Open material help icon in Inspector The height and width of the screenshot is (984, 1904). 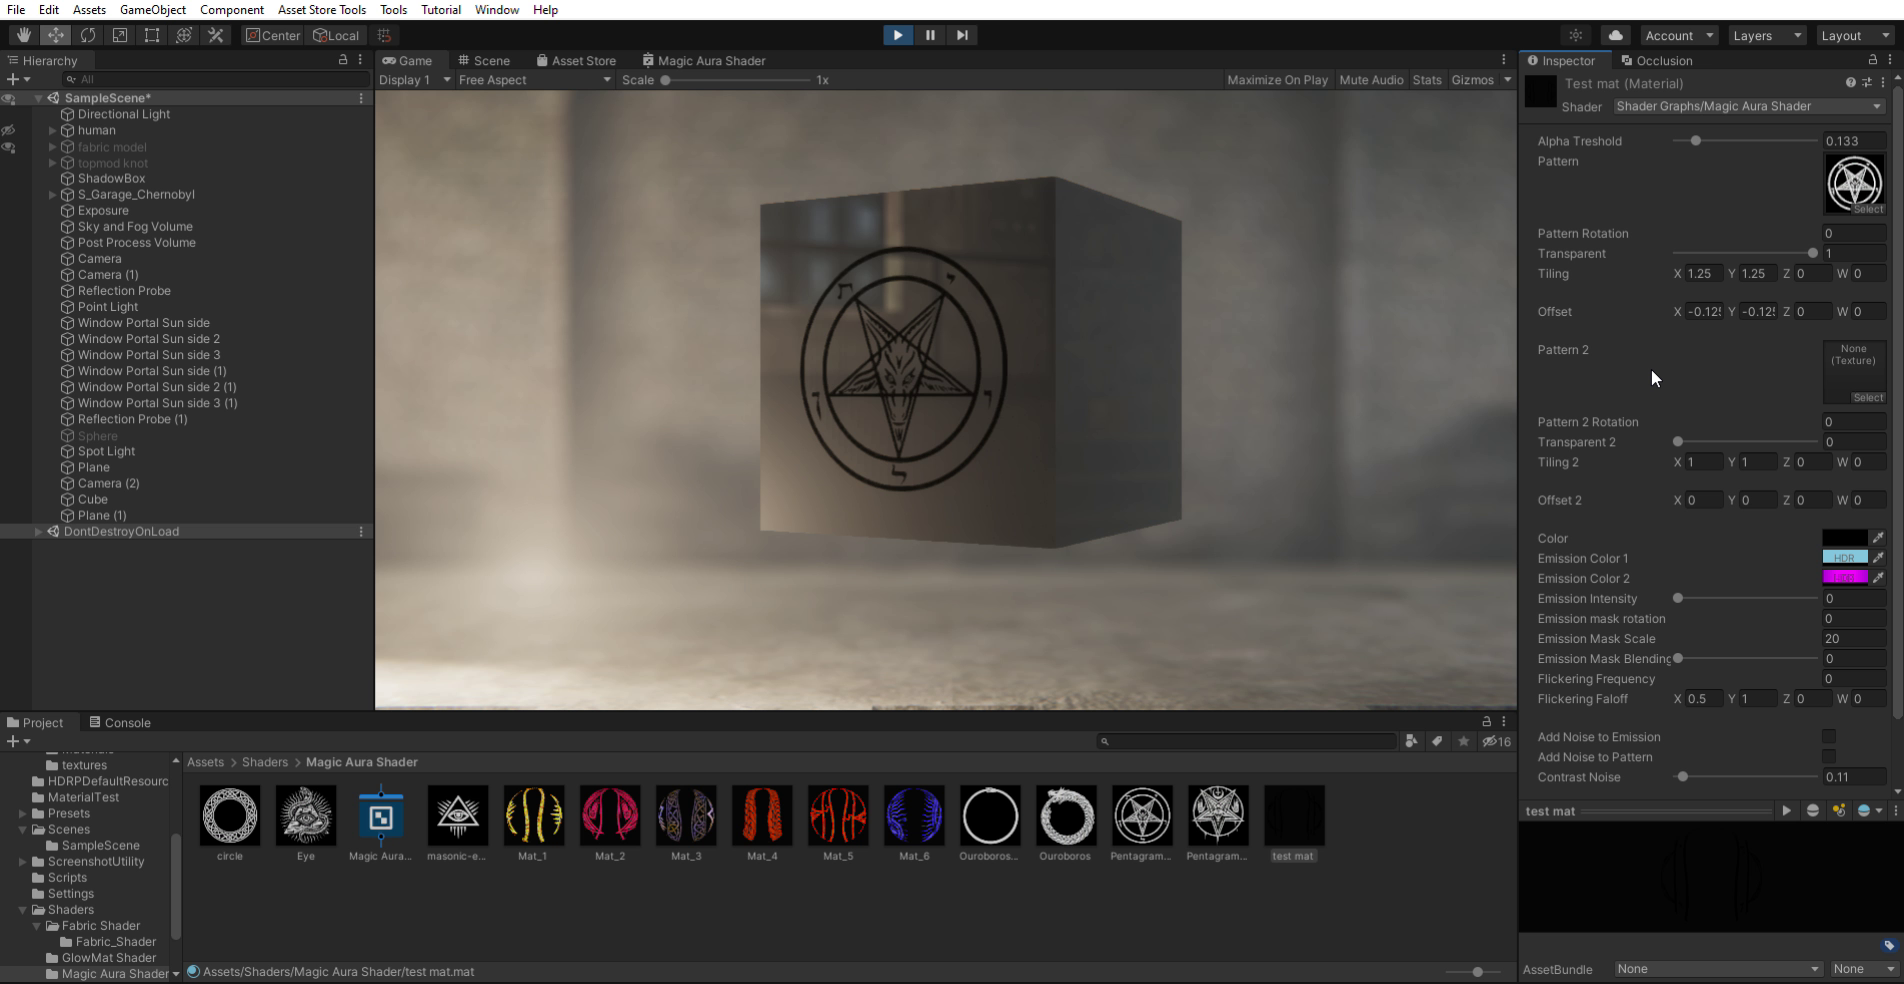1851,83
